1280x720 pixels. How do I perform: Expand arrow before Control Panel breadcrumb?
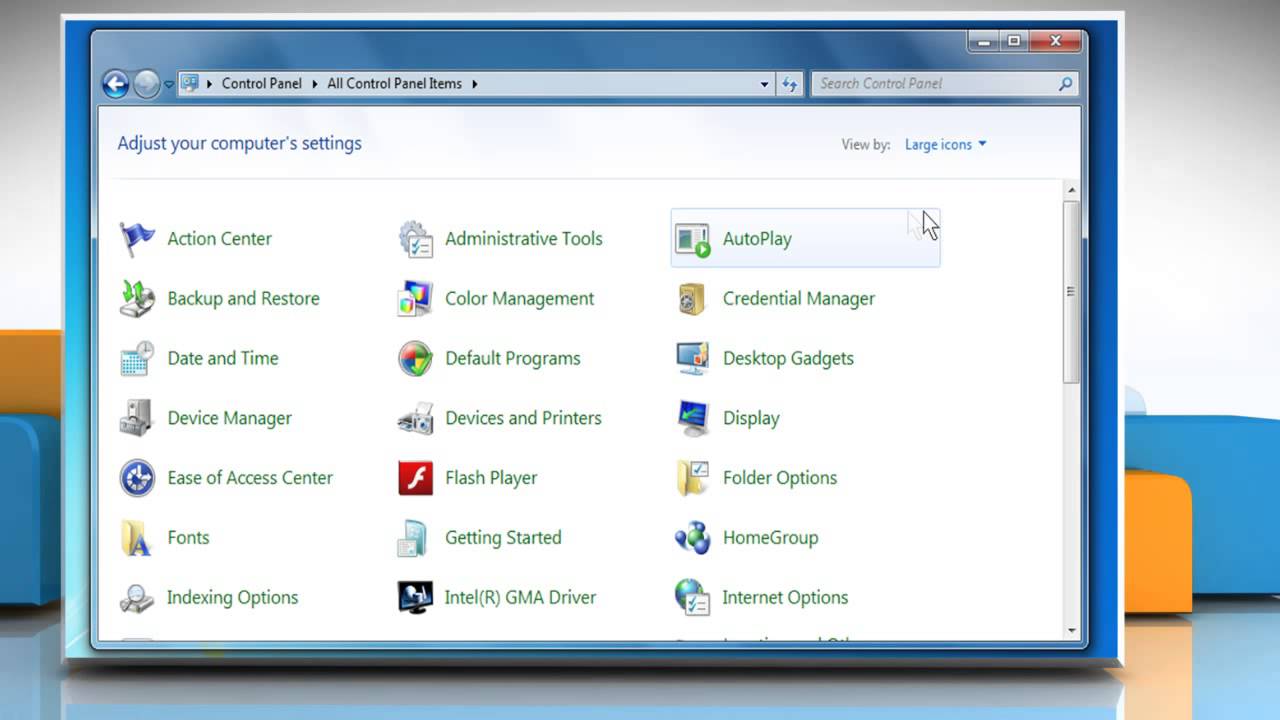tap(210, 84)
